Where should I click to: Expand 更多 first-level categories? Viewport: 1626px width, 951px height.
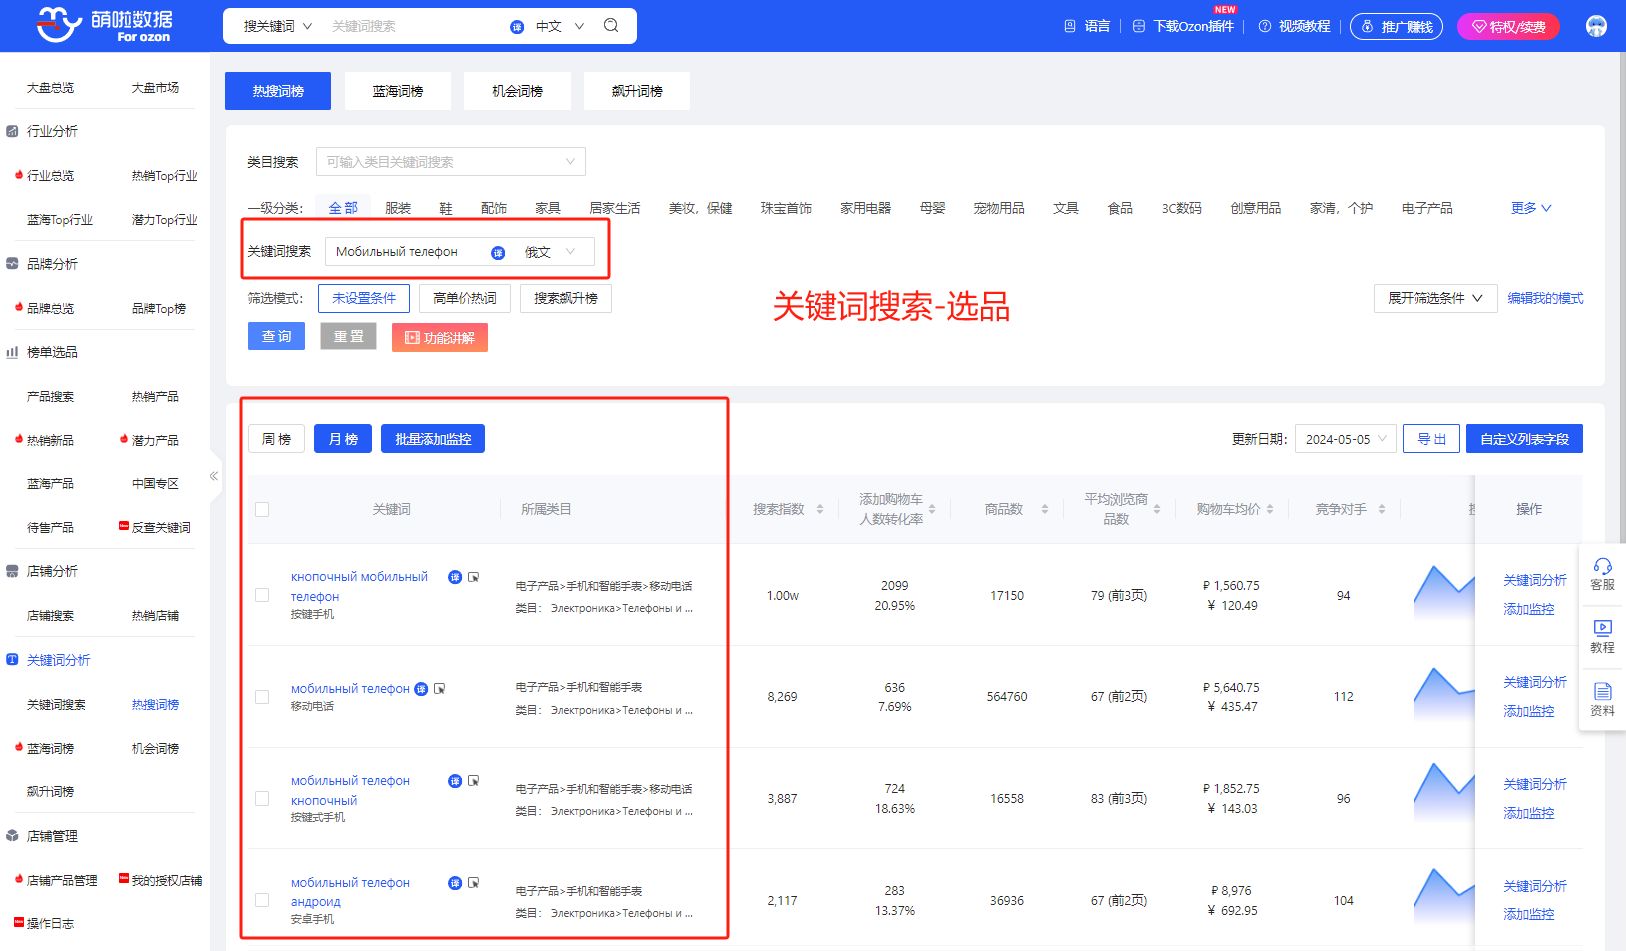pyautogui.click(x=1531, y=208)
